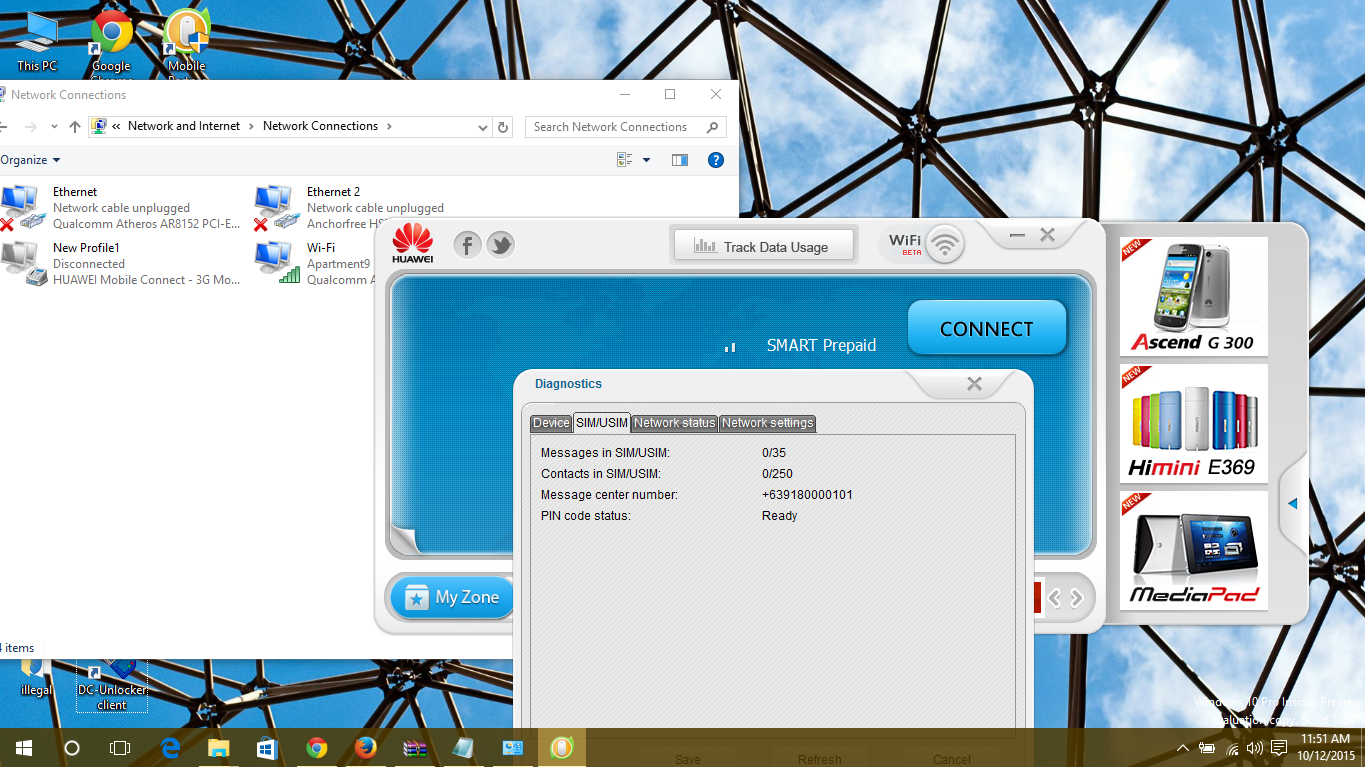Focus the Search Network Connections field
Viewport: 1365px width, 767px height.
tap(625, 127)
